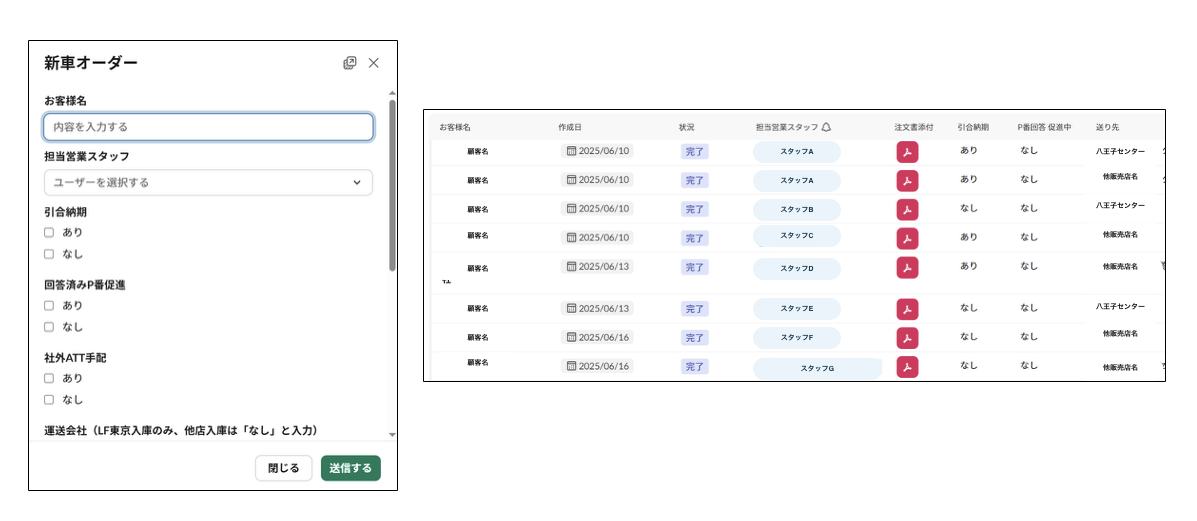The height and width of the screenshot is (521, 1197).
Task: Check なし under 回答済みP番促進
Action: click(49, 327)
